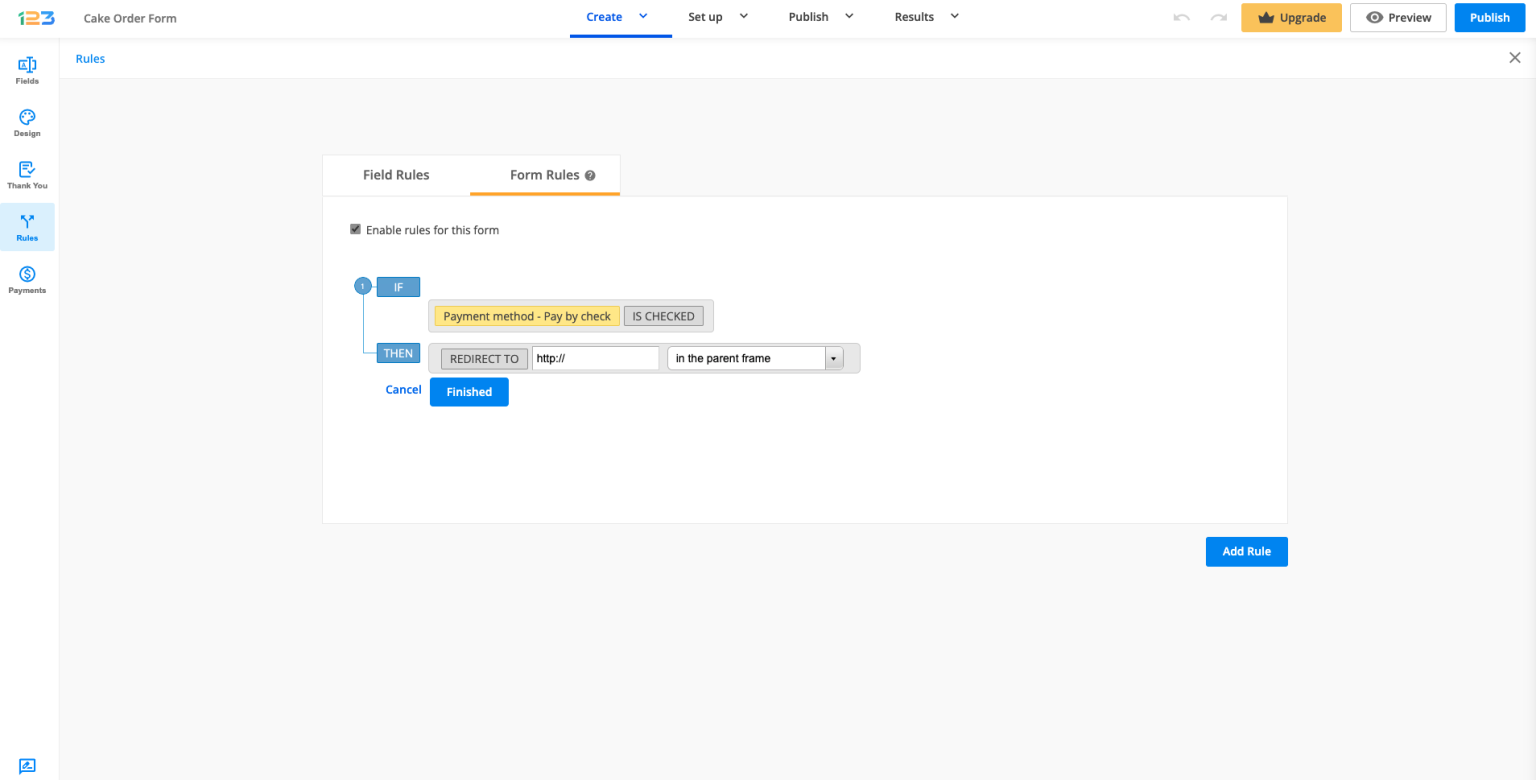Expand the Publish menu chevron

point(849,16)
